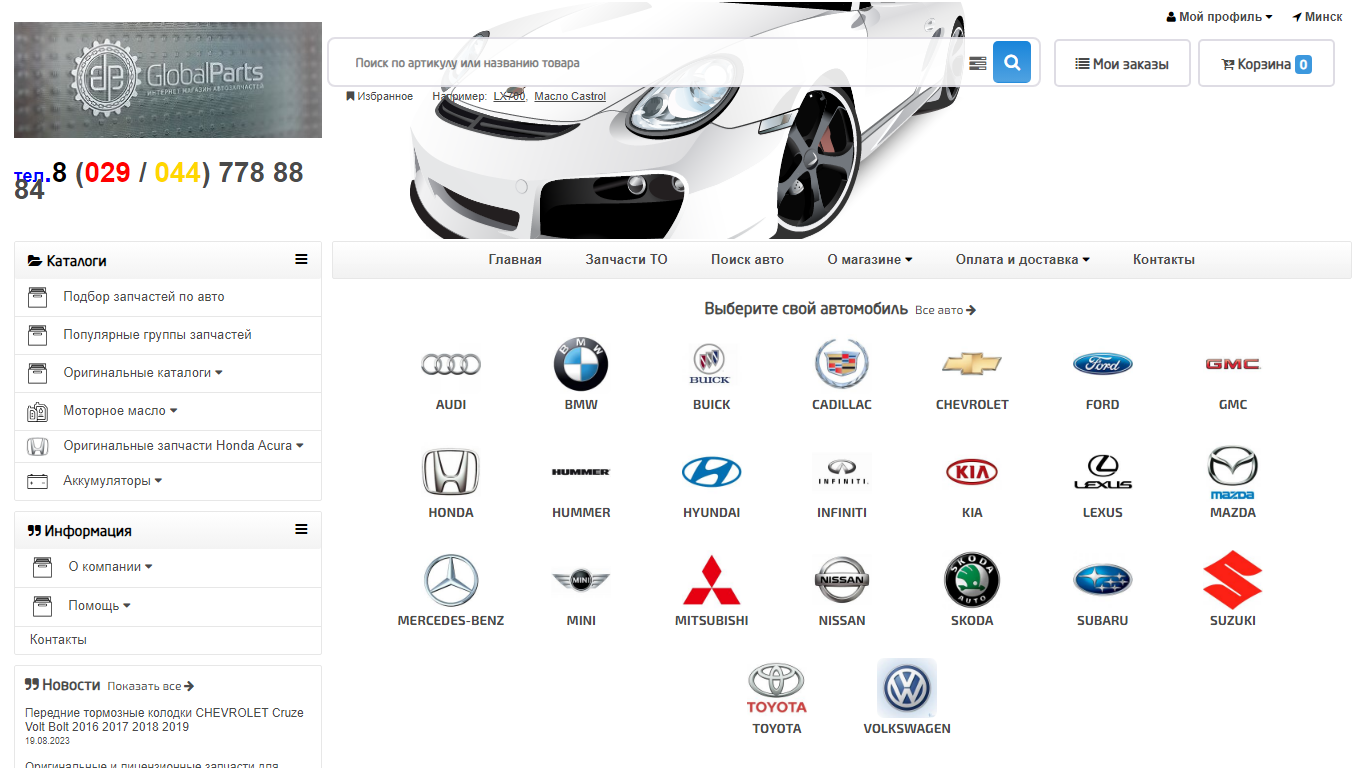
Task: Expand the Помощь submenu
Action: [x=99, y=606]
